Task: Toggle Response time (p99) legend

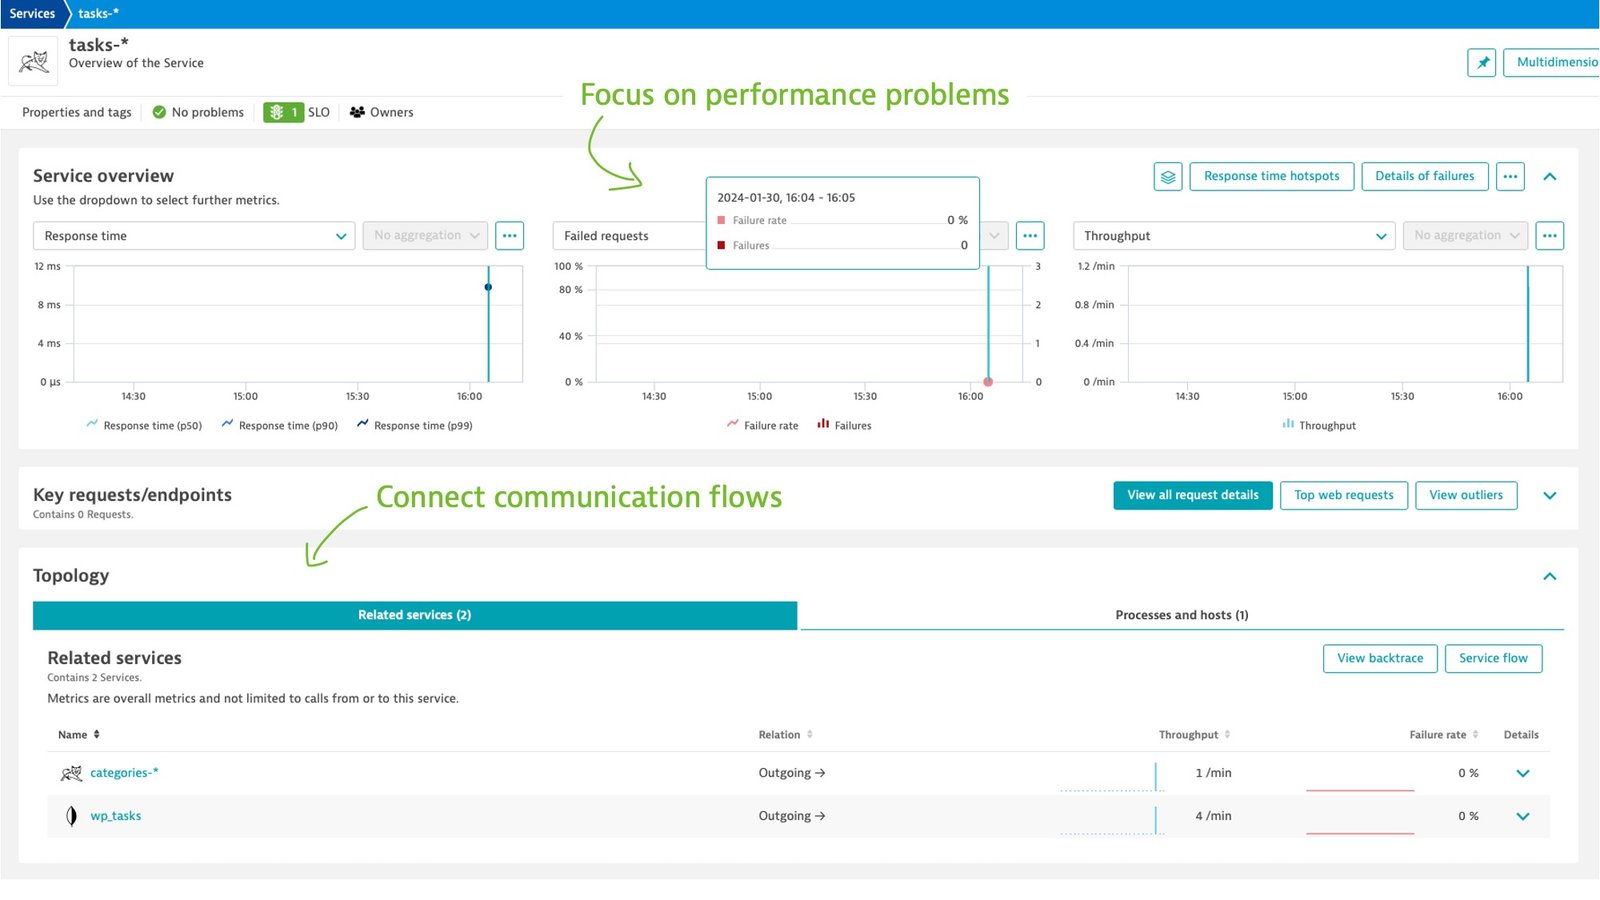Action: (415, 425)
